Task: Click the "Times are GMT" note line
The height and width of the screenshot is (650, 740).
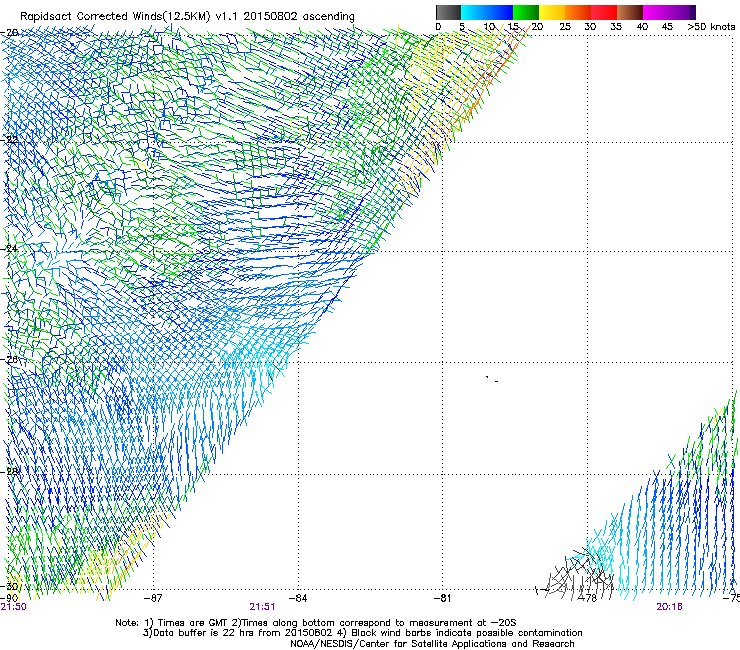Action: 315,623
